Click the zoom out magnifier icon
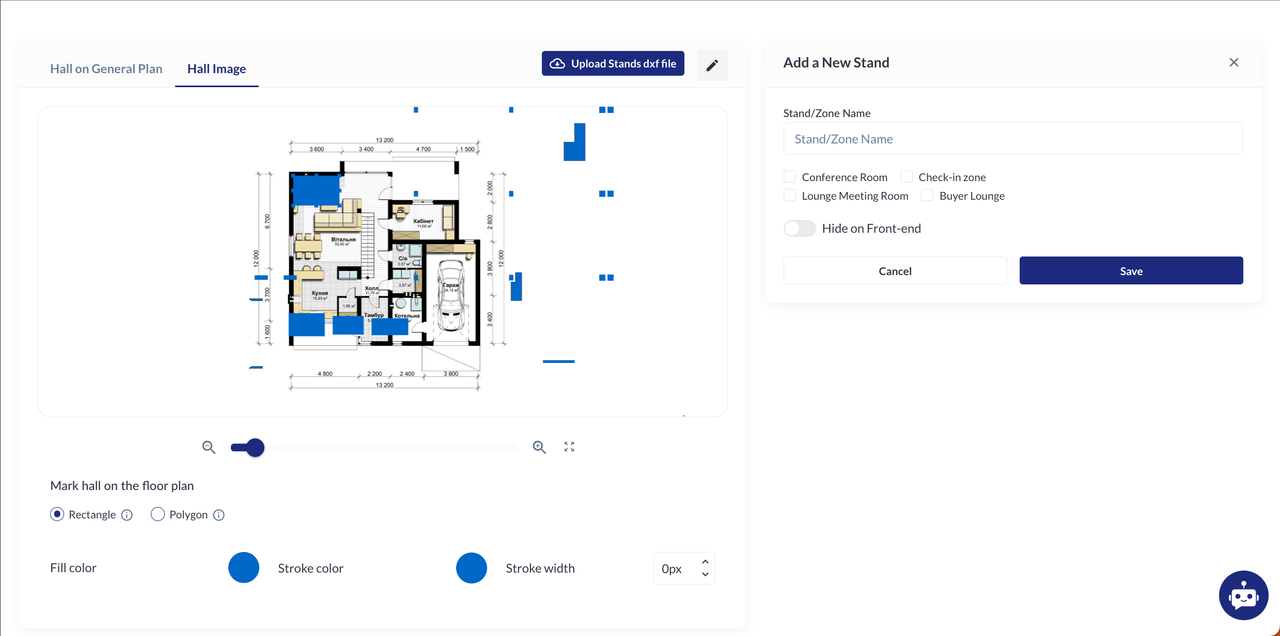Viewport: 1280px width, 636px height. tap(209, 447)
